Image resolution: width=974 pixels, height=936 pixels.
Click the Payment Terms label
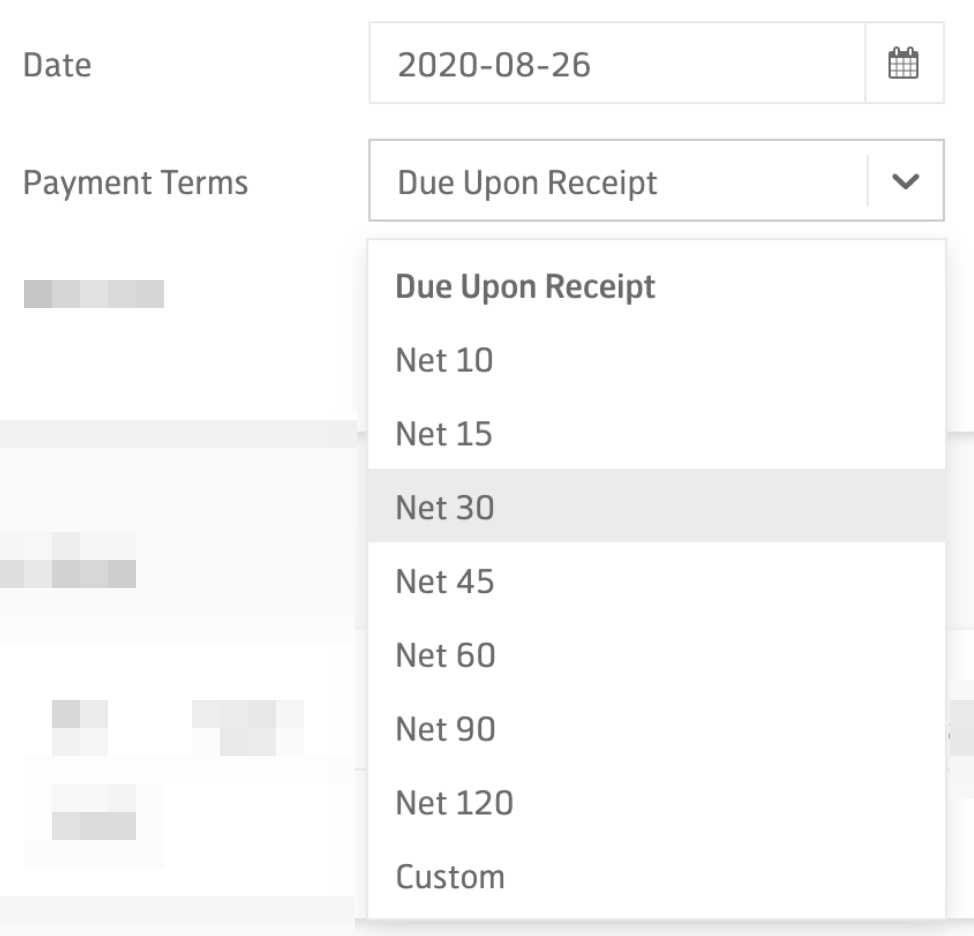135,182
